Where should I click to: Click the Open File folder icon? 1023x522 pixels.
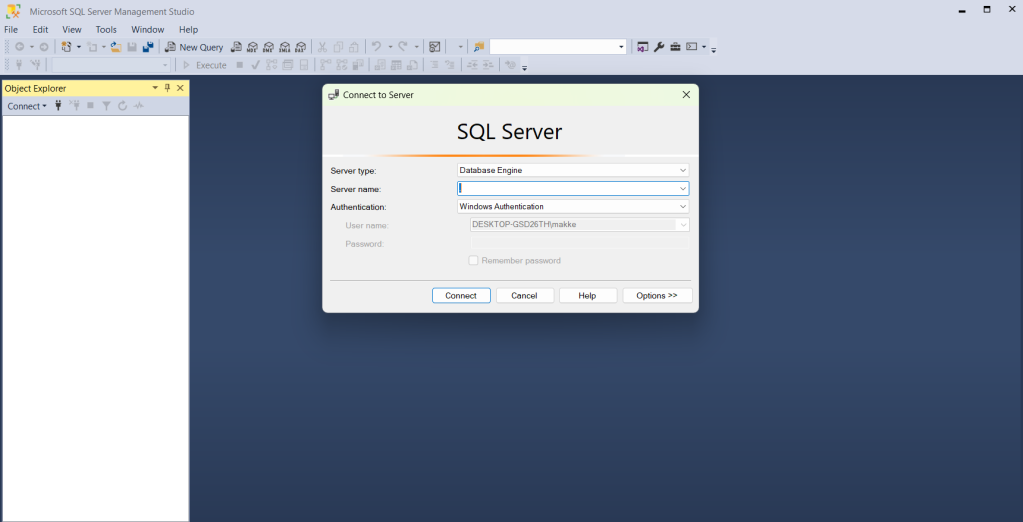tap(116, 47)
